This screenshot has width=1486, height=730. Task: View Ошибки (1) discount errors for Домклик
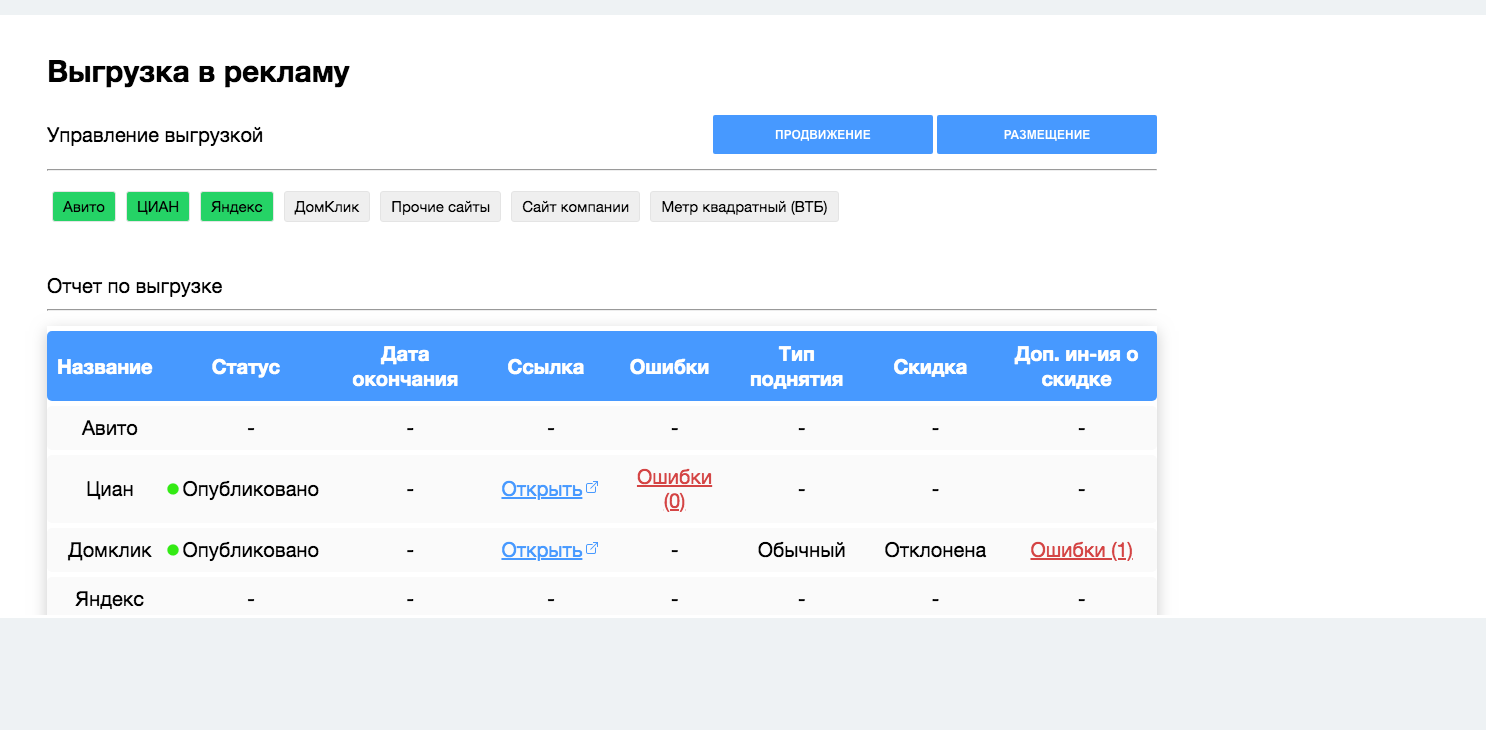pos(1081,550)
